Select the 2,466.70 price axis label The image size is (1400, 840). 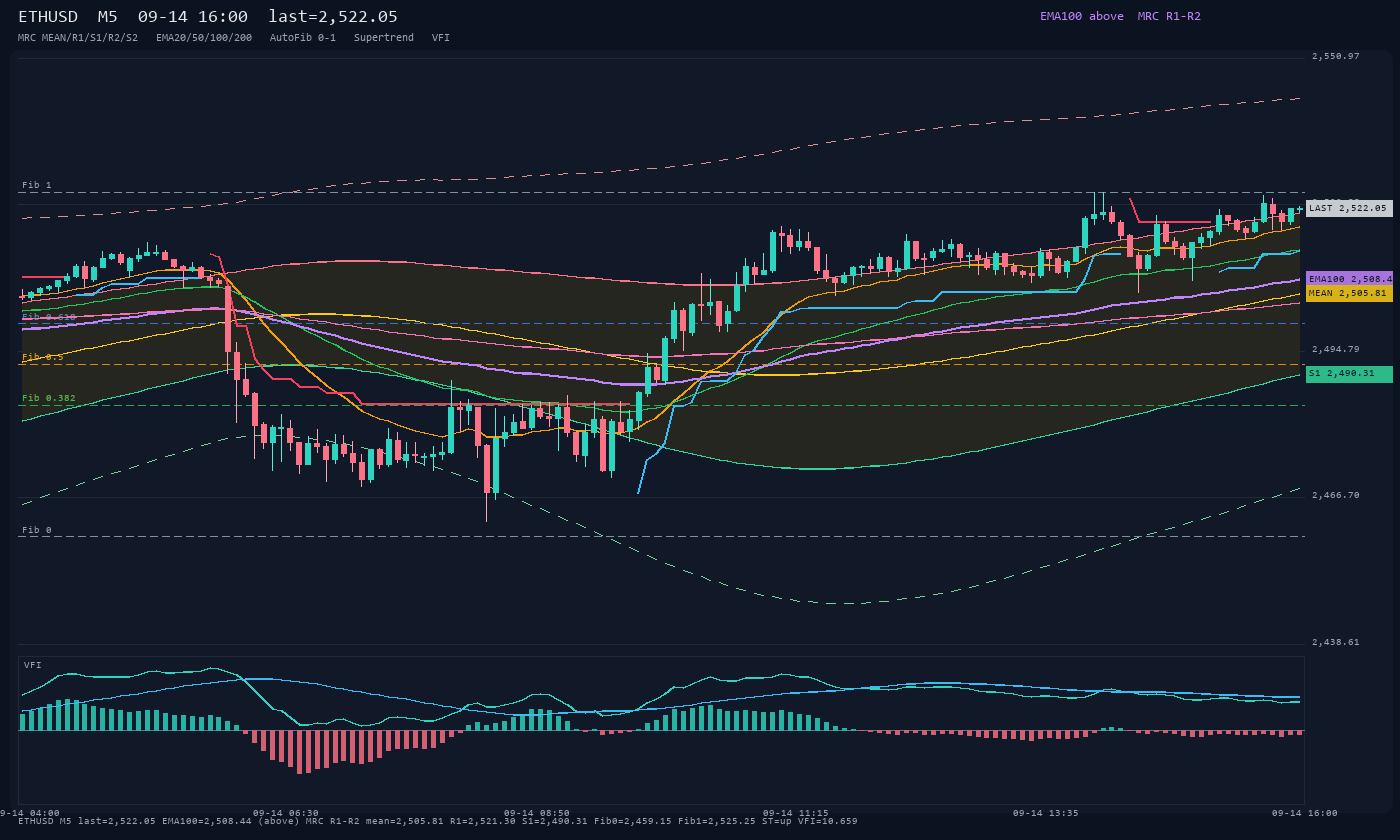pyautogui.click(x=1336, y=496)
